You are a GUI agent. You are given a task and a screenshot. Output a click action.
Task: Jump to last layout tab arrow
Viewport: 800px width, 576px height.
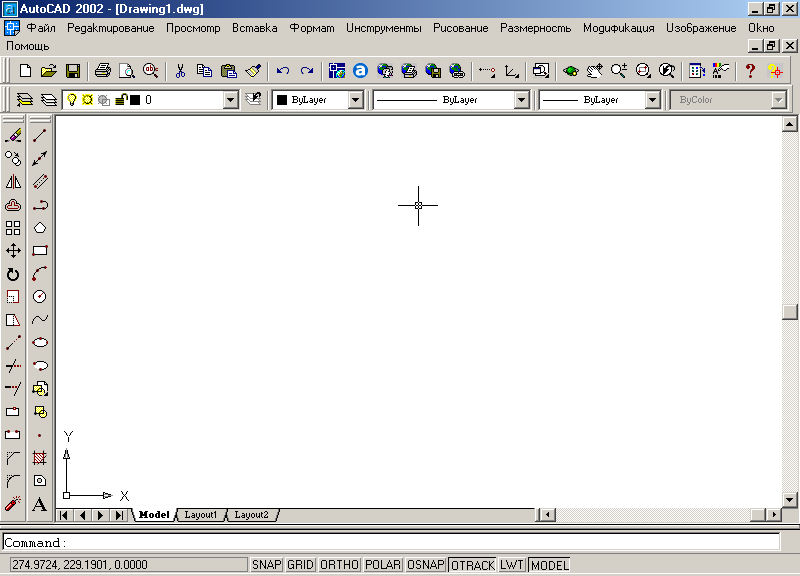[x=119, y=515]
